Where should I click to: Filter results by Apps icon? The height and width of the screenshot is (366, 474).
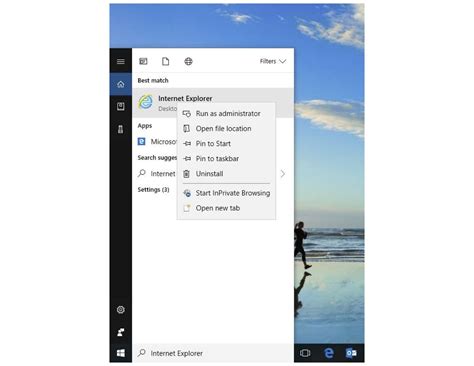click(x=143, y=61)
